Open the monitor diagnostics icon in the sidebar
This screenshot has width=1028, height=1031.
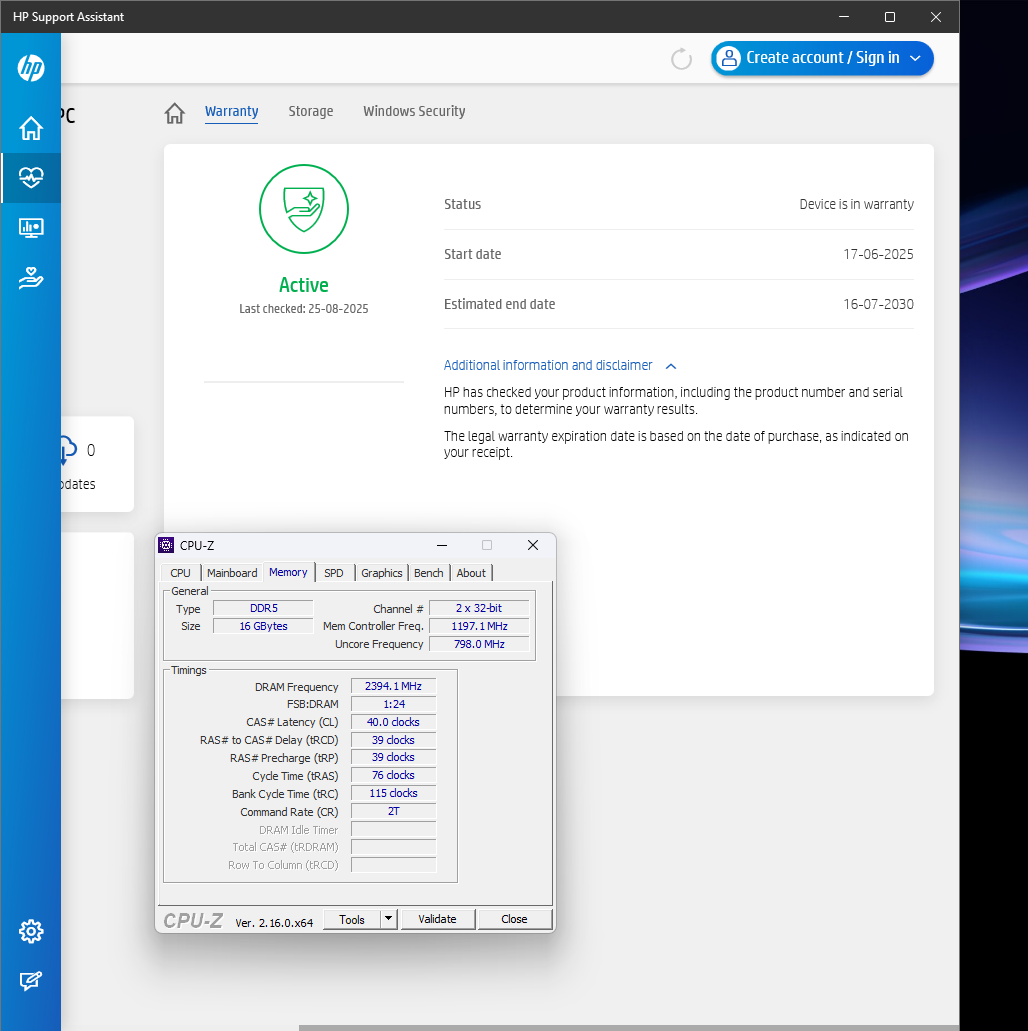(x=31, y=228)
